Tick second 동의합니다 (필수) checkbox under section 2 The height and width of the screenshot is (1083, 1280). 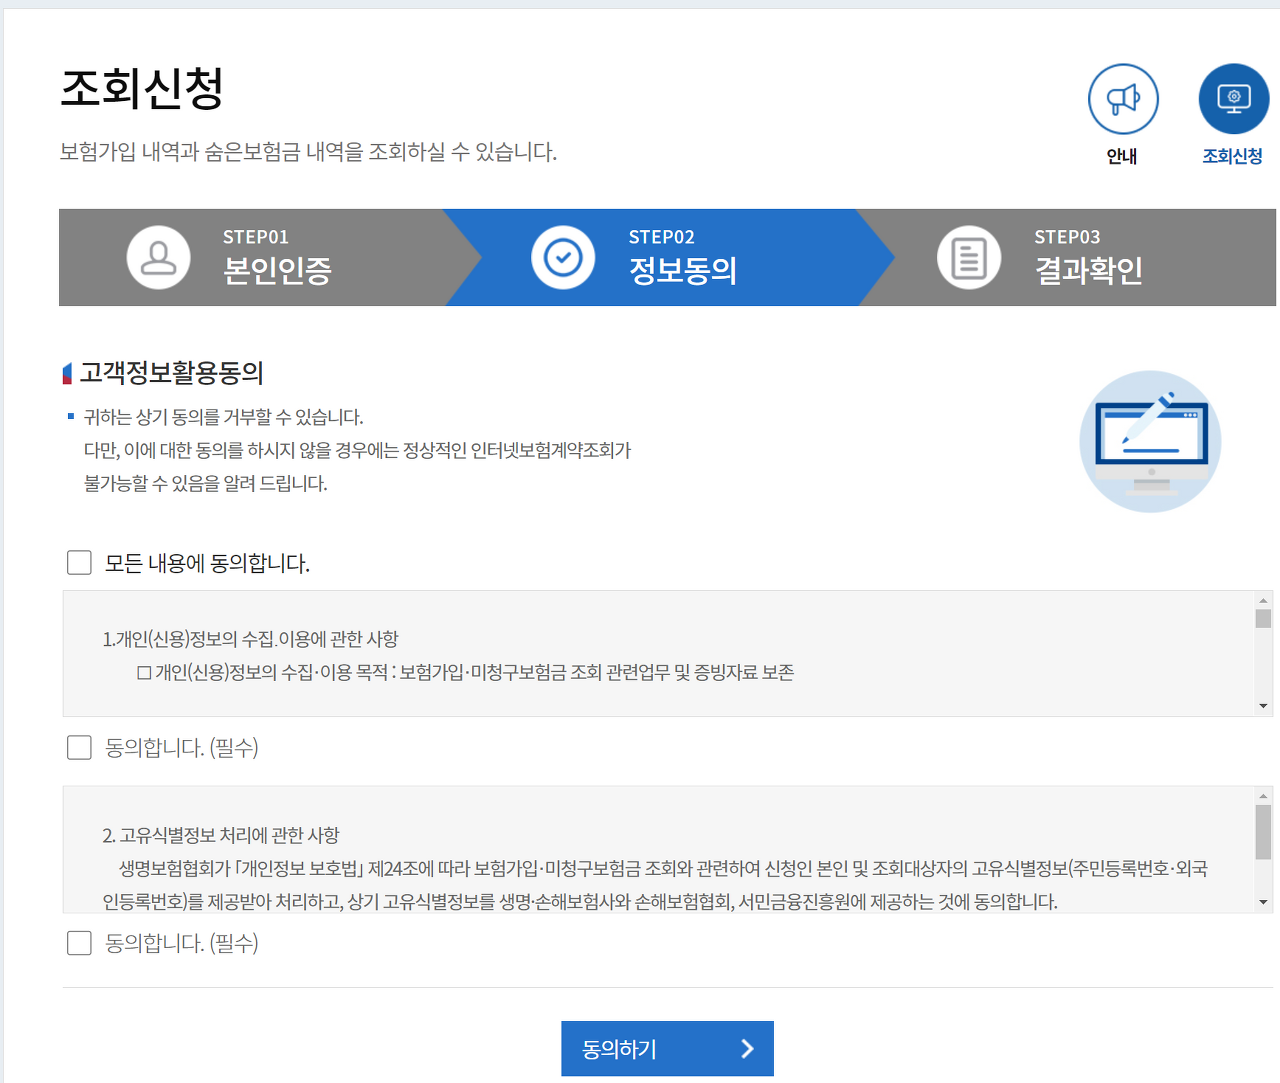[x=79, y=943]
